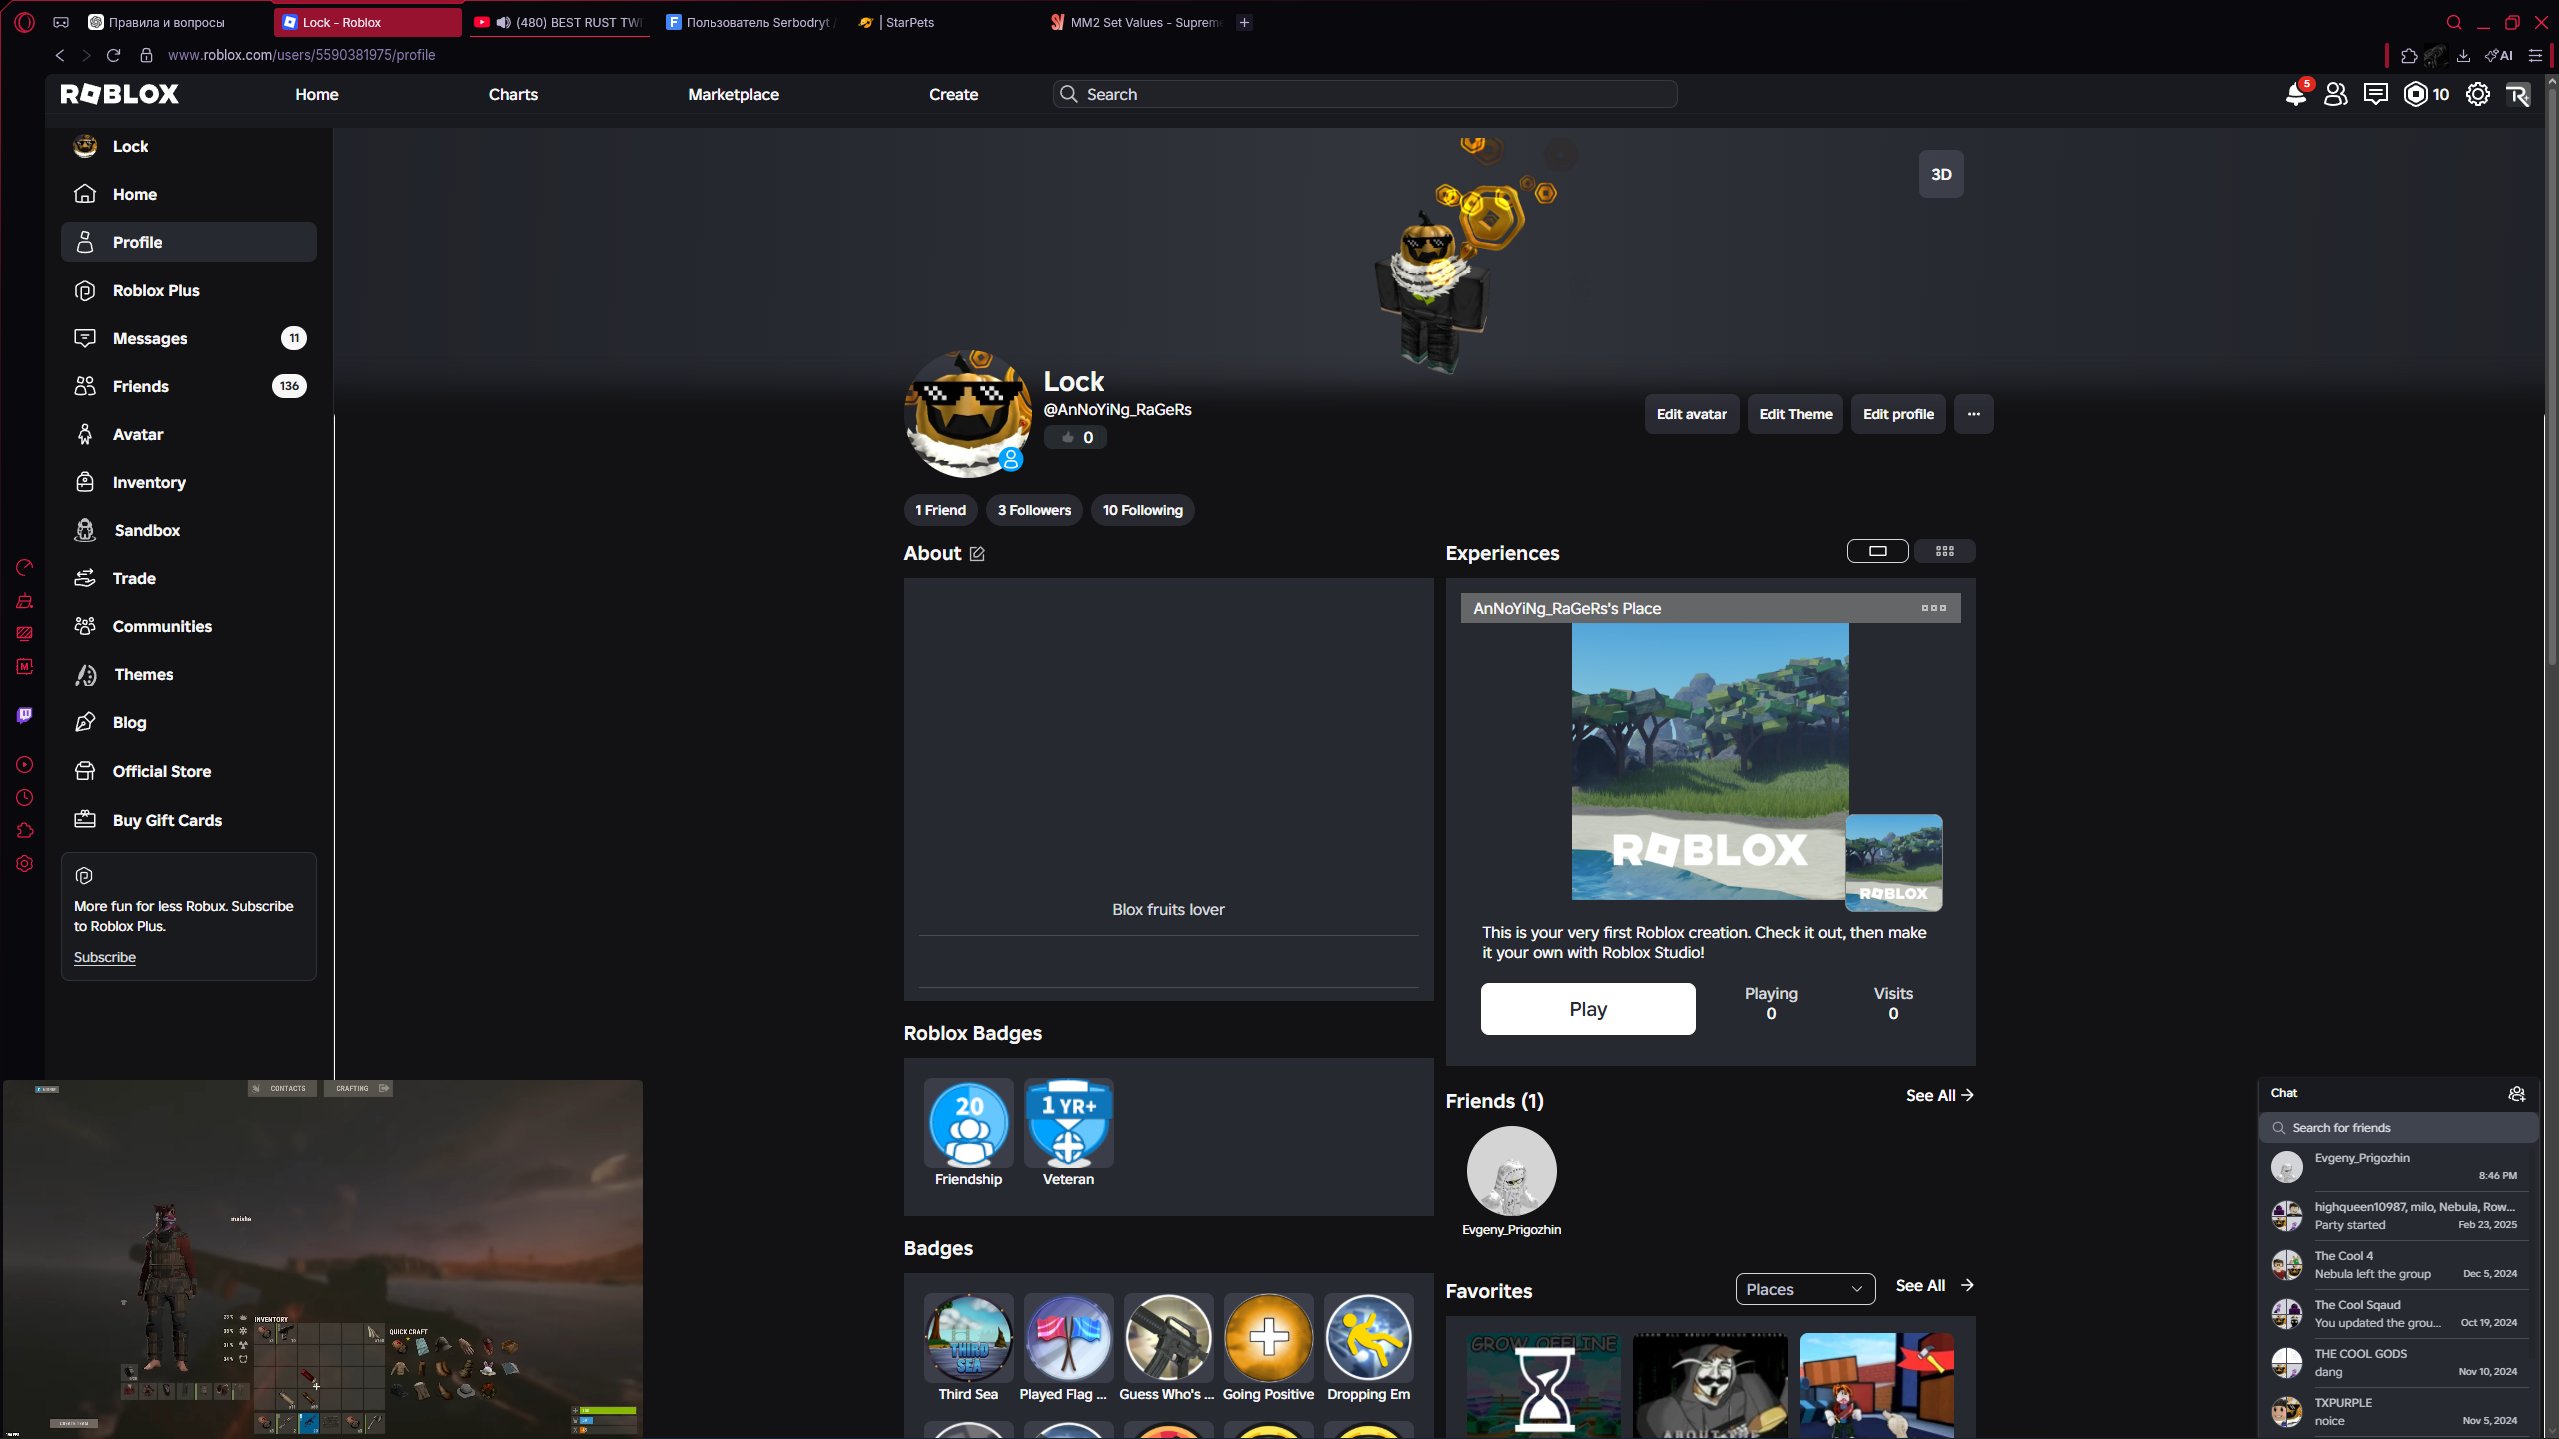Open Trade in the left sidebar
The image size is (2559, 1439).
[188, 578]
